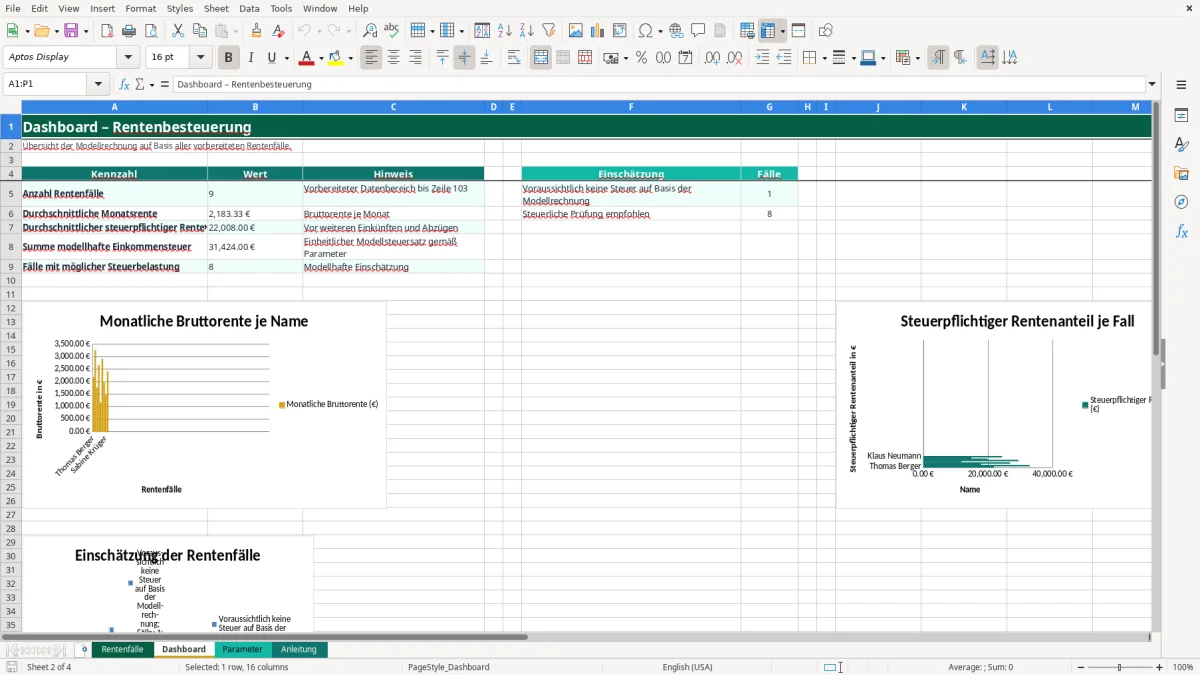
Task: Open Find & Replace
Action: tap(369, 31)
